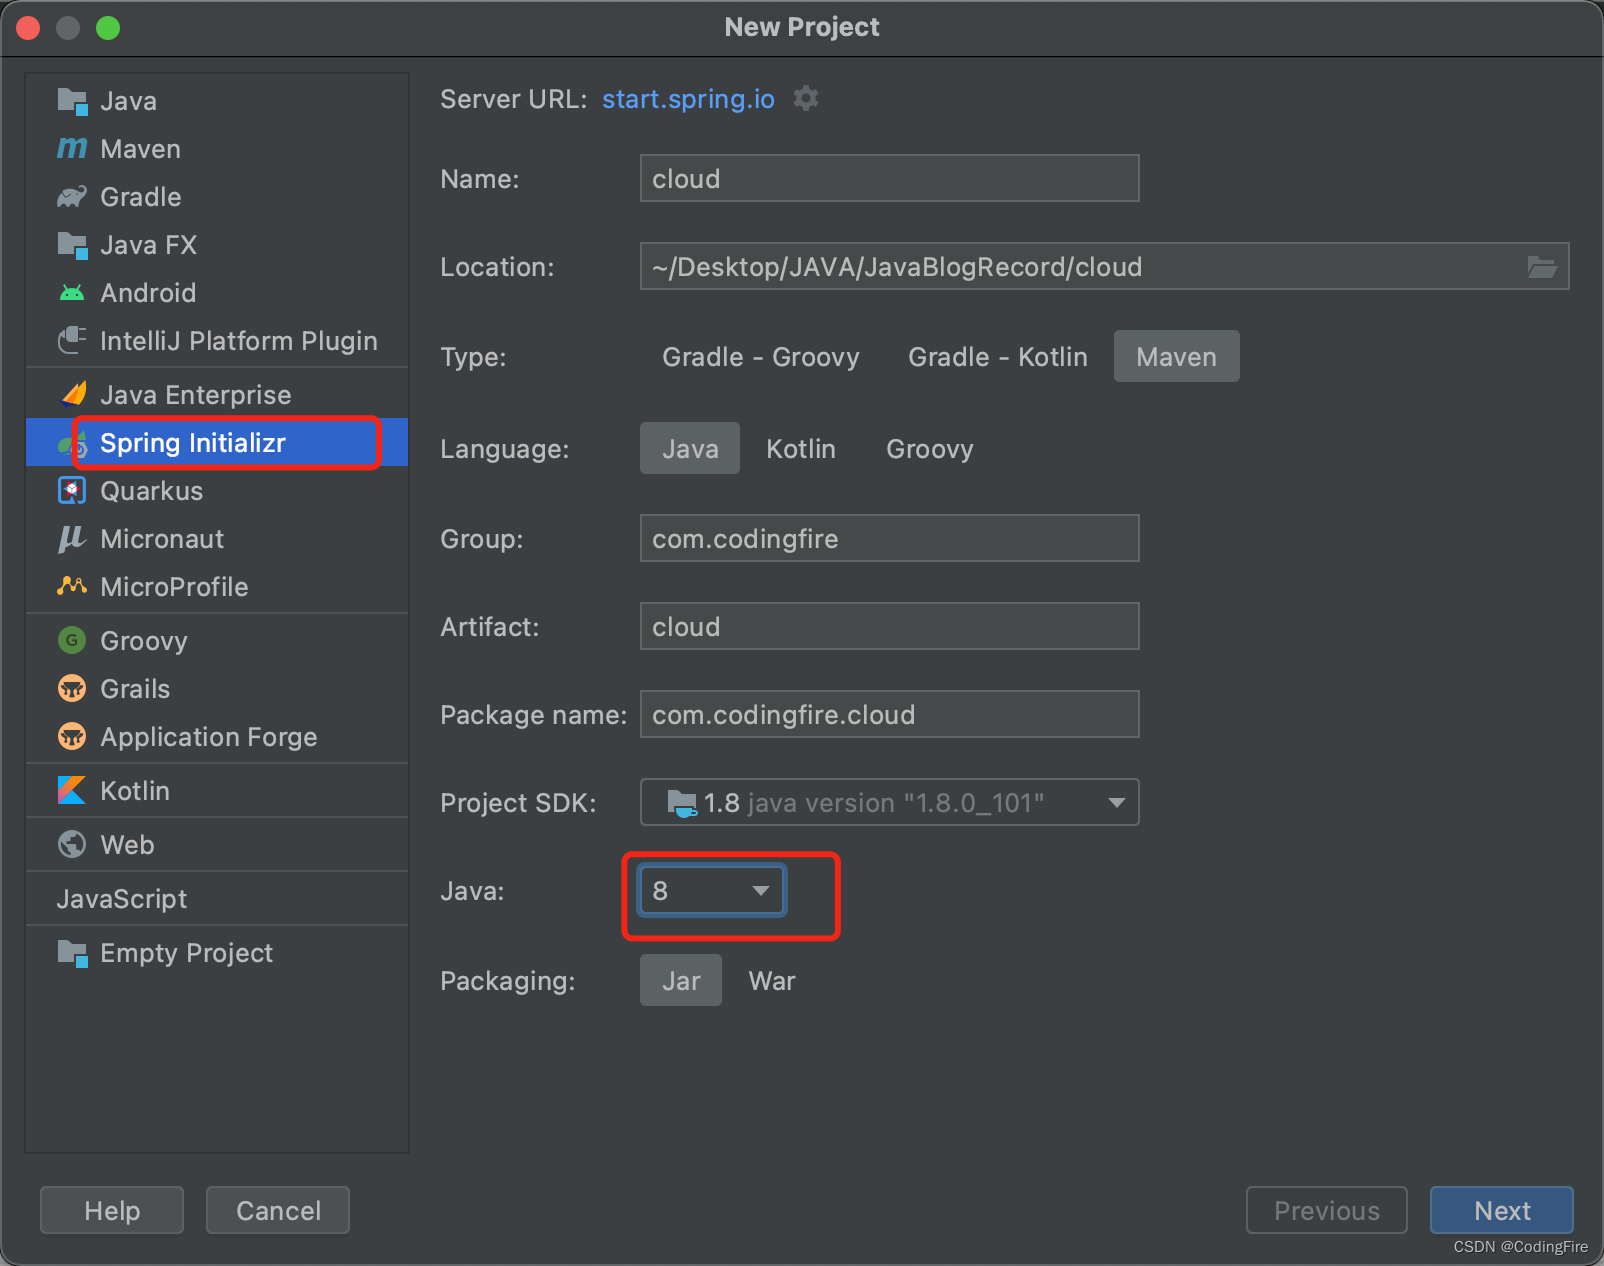Image resolution: width=1604 pixels, height=1266 pixels.
Task: Select Java Enterprise in the list
Action: 217,395
